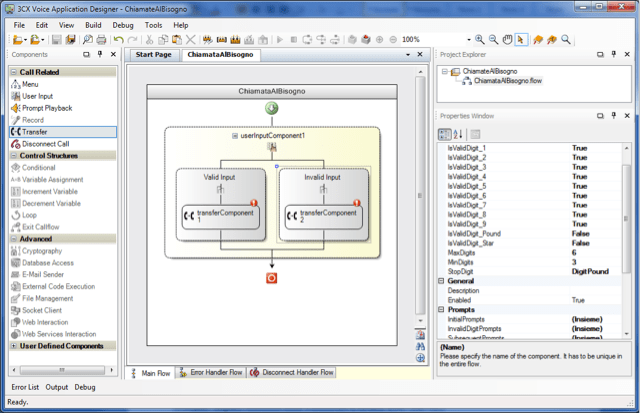Expand the User Defined Components section
The height and width of the screenshot is (414, 640).
pyautogui.click(x=13, y=346)
